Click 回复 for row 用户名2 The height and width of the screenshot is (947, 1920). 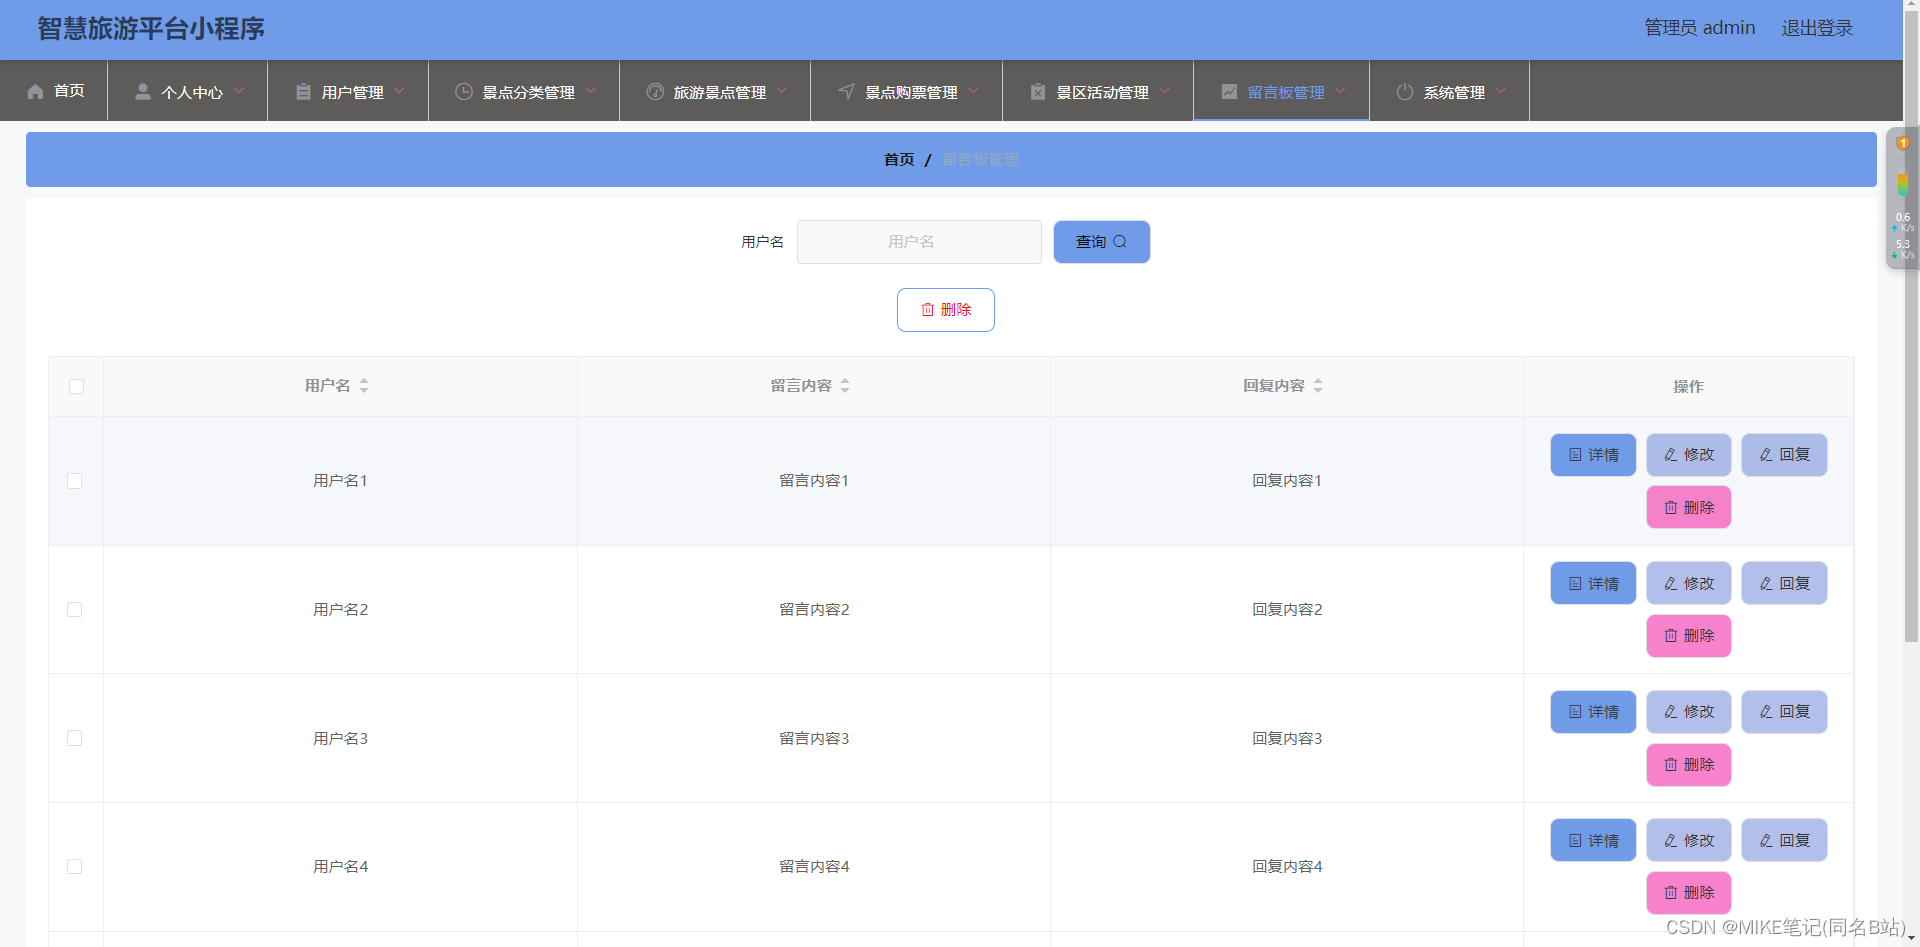tap(1784, 584)
